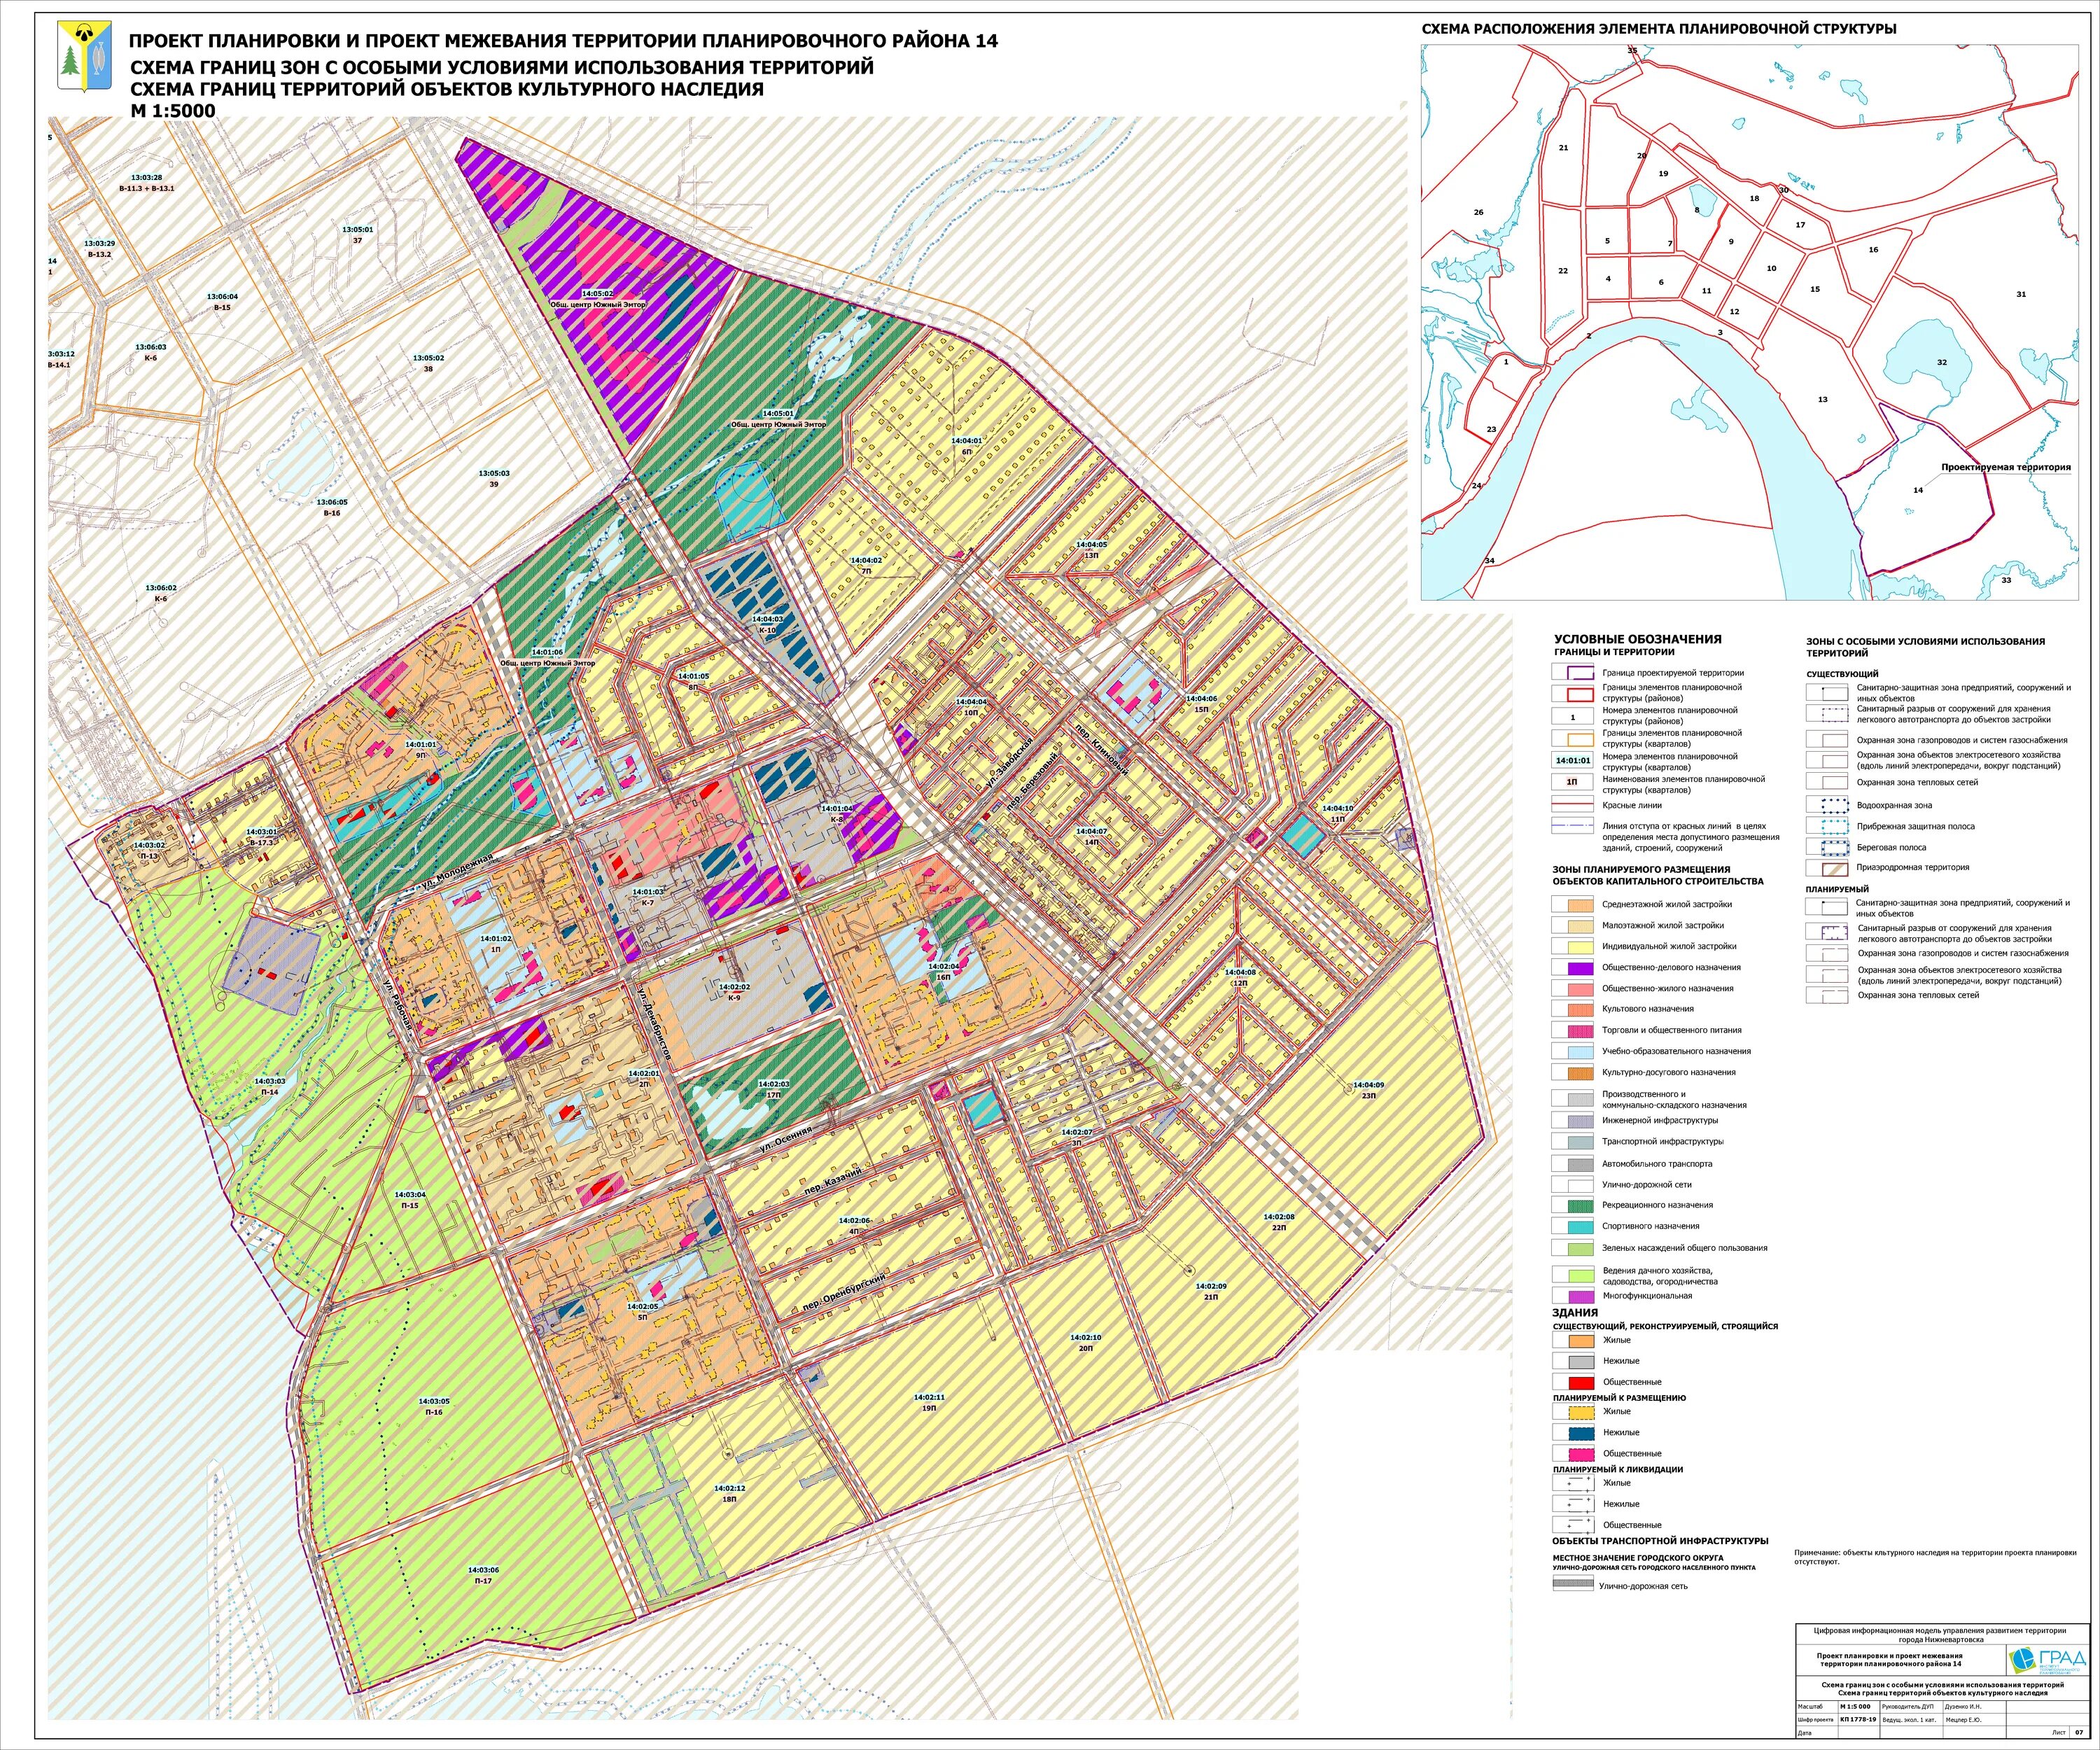This screenshot has width=2100, height=1750.
Task: Click the sheet number '07' cell
Action: (2078, 1732)
